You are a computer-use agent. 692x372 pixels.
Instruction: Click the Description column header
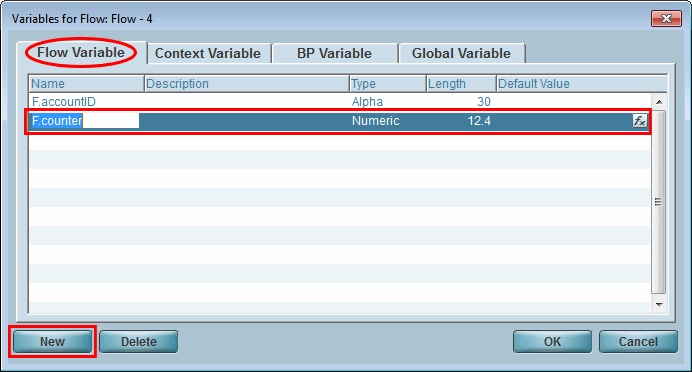coord(247,83)
